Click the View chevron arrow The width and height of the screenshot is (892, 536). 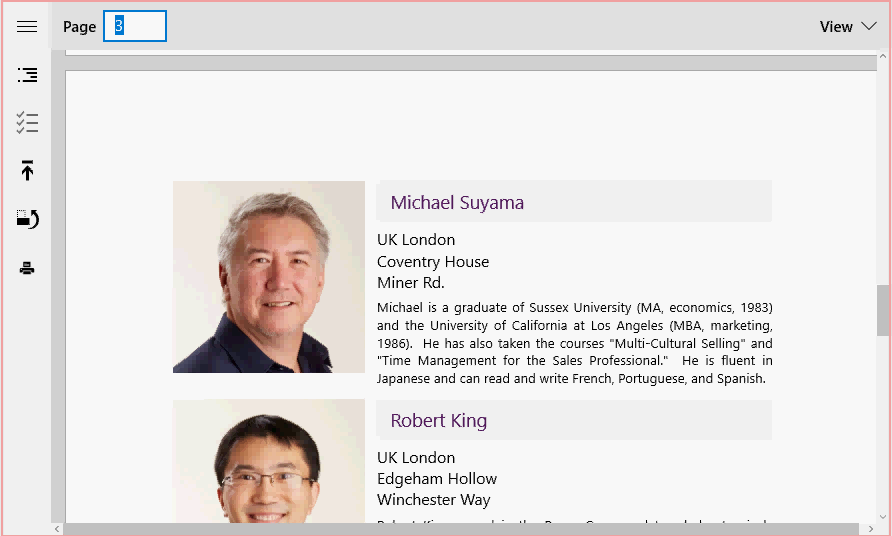[868, 26]
